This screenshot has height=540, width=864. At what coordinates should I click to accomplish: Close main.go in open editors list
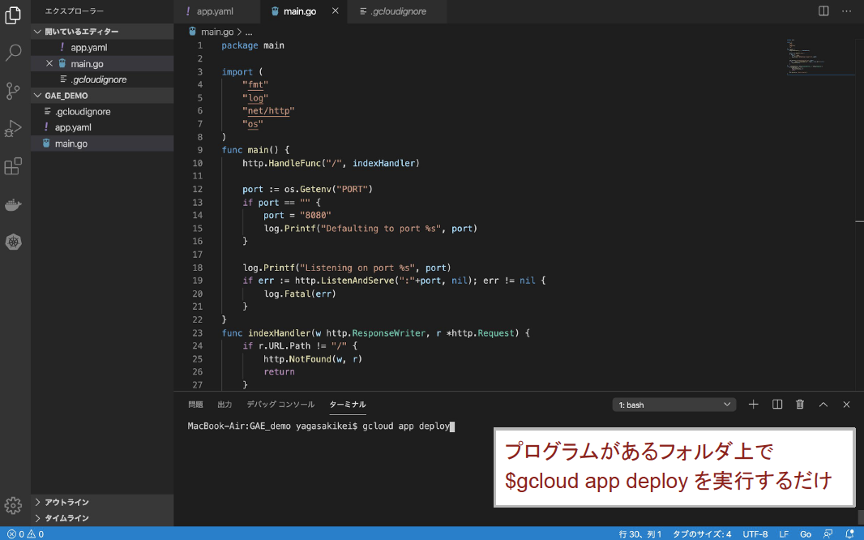49,63
